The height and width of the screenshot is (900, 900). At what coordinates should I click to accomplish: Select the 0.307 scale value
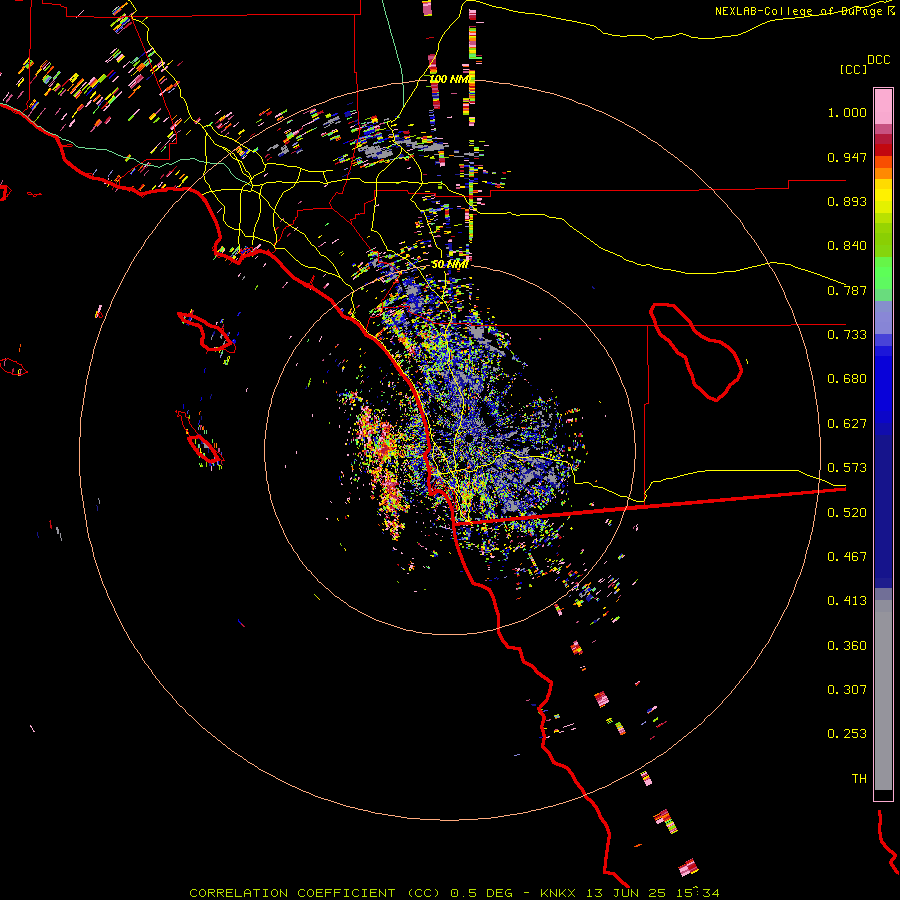click(847, 690)
